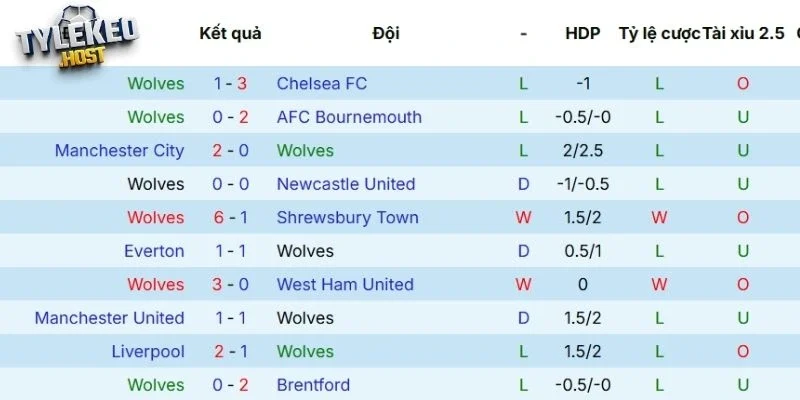The image size is (800, 400).
Task: Click the Đội column header
Action: coord(385,33)
